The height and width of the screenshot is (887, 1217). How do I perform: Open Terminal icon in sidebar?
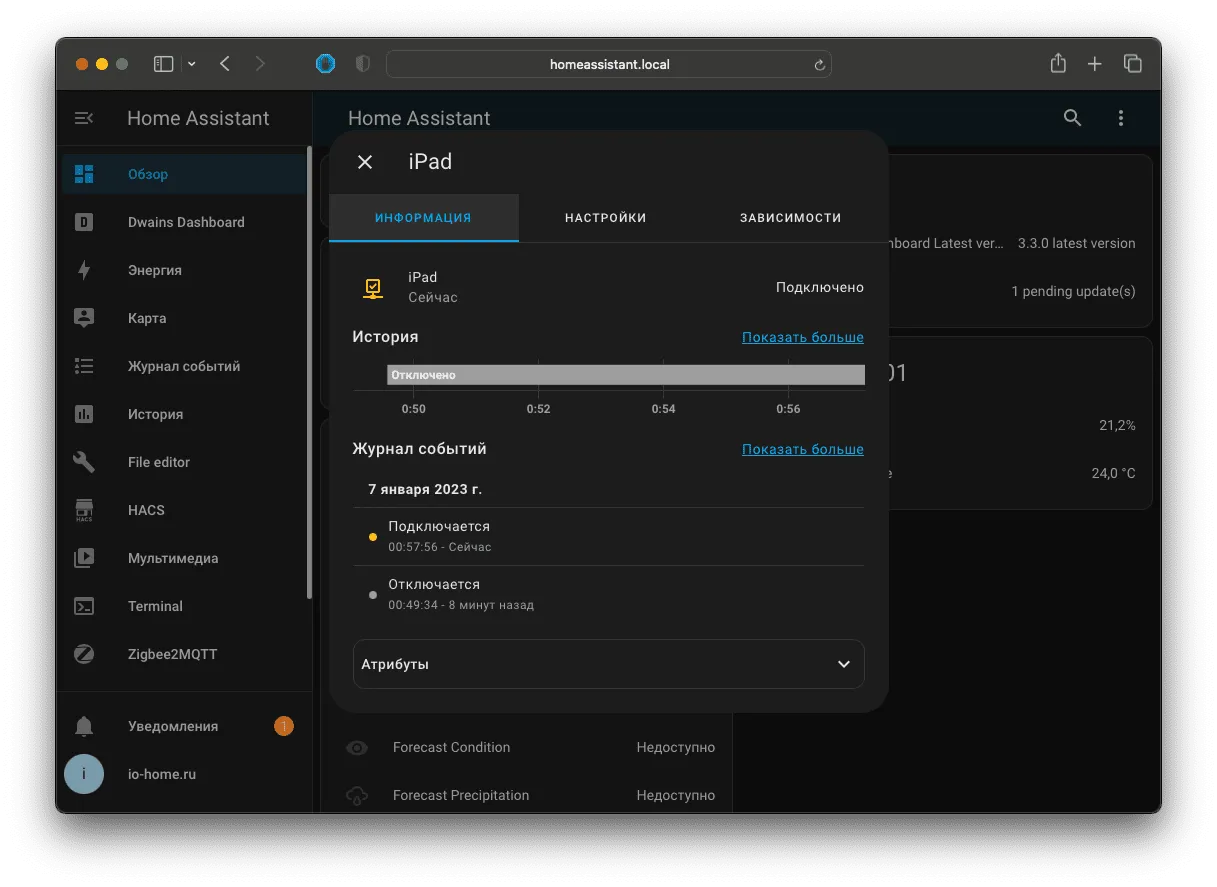(x=84, y=606)
